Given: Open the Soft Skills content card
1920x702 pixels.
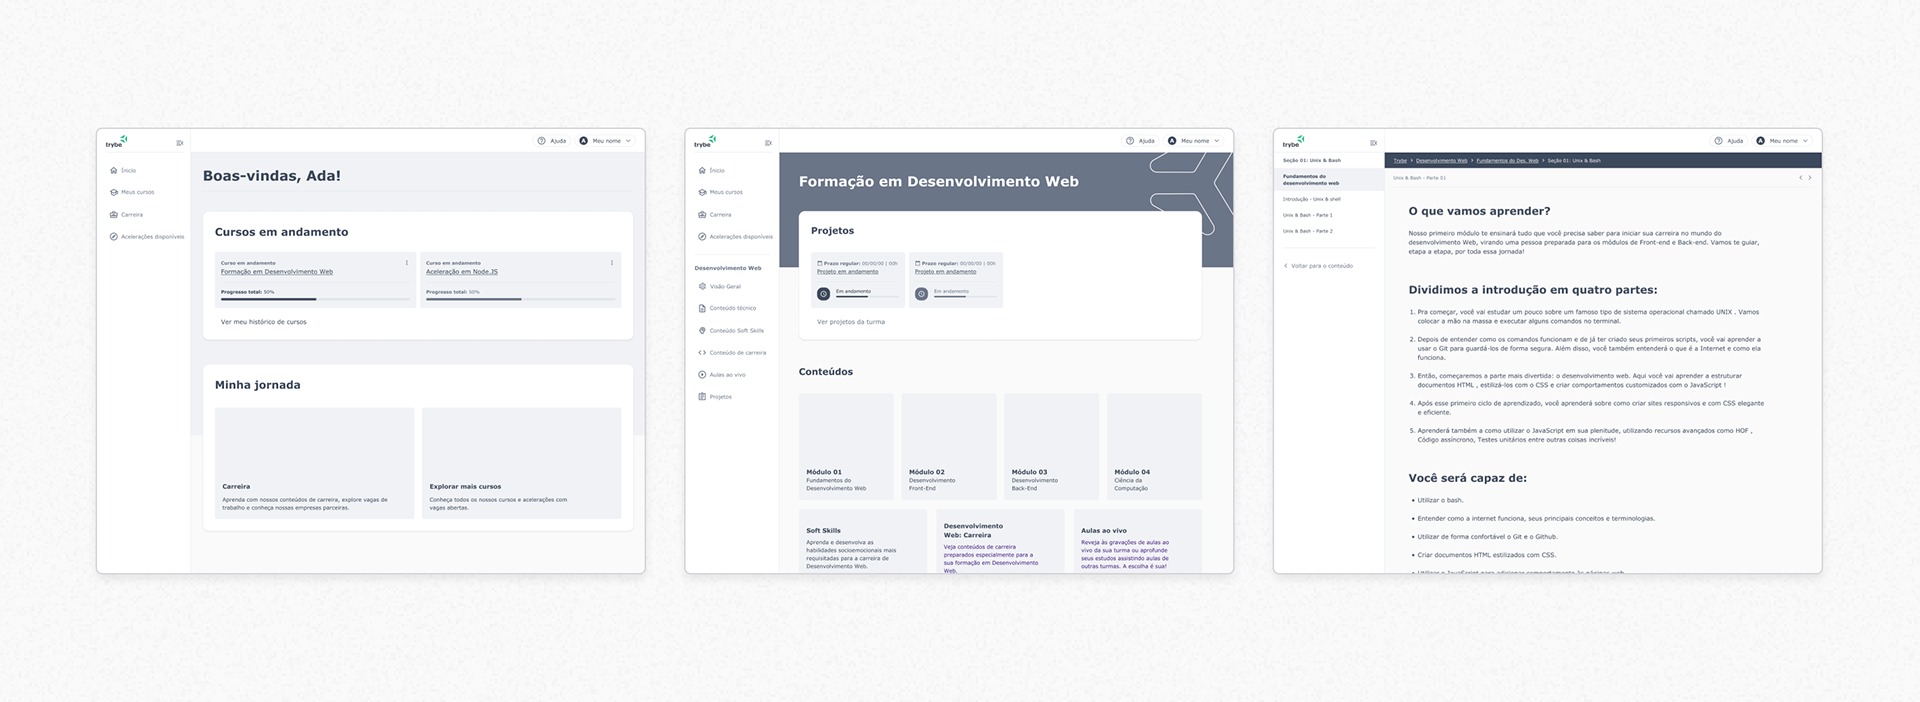Looking at the screenshot, I should [x=862, y=542].
